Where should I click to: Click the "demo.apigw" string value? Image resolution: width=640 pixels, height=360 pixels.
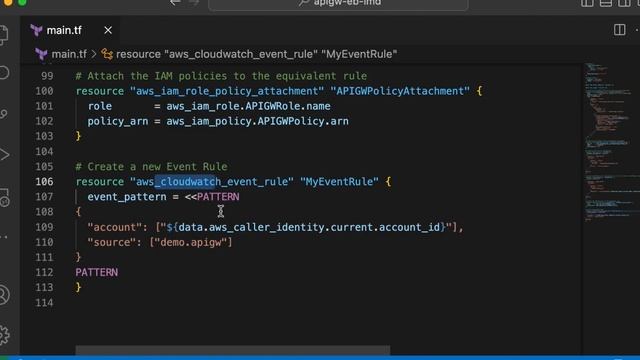[191, 242]
